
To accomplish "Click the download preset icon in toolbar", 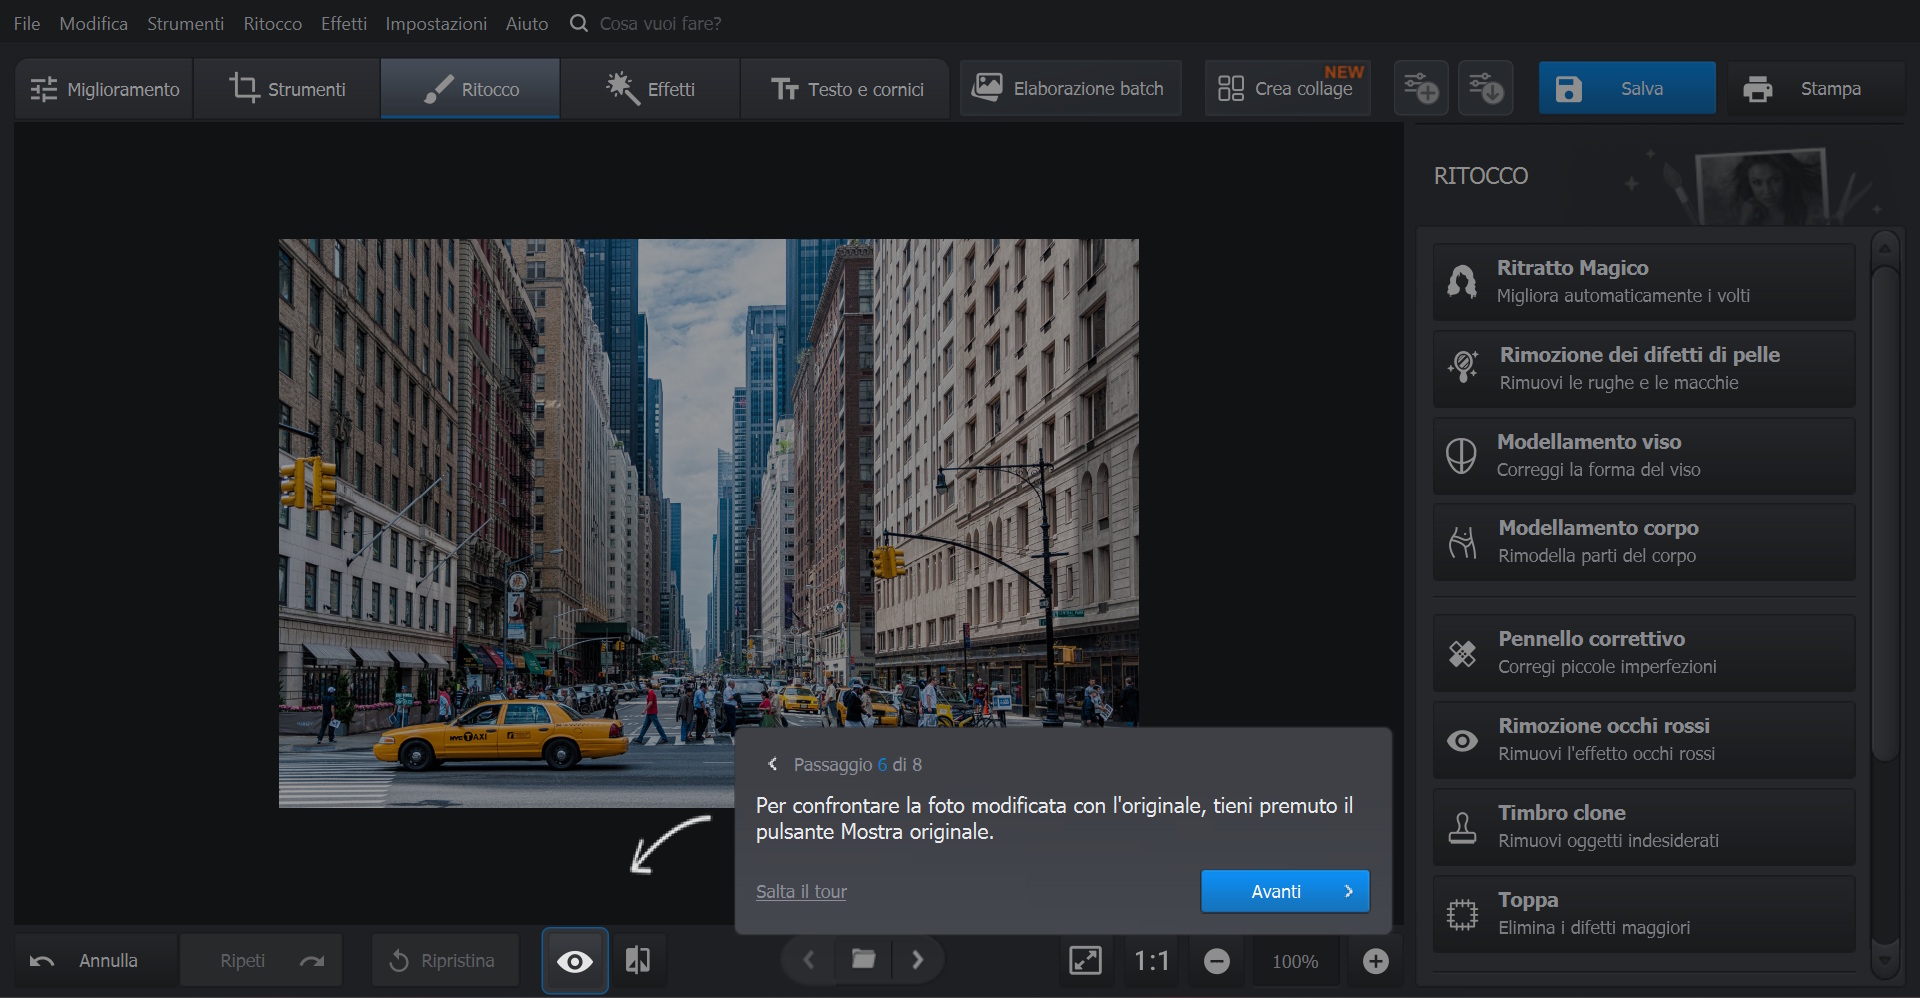I will (x=1485, y=89).
